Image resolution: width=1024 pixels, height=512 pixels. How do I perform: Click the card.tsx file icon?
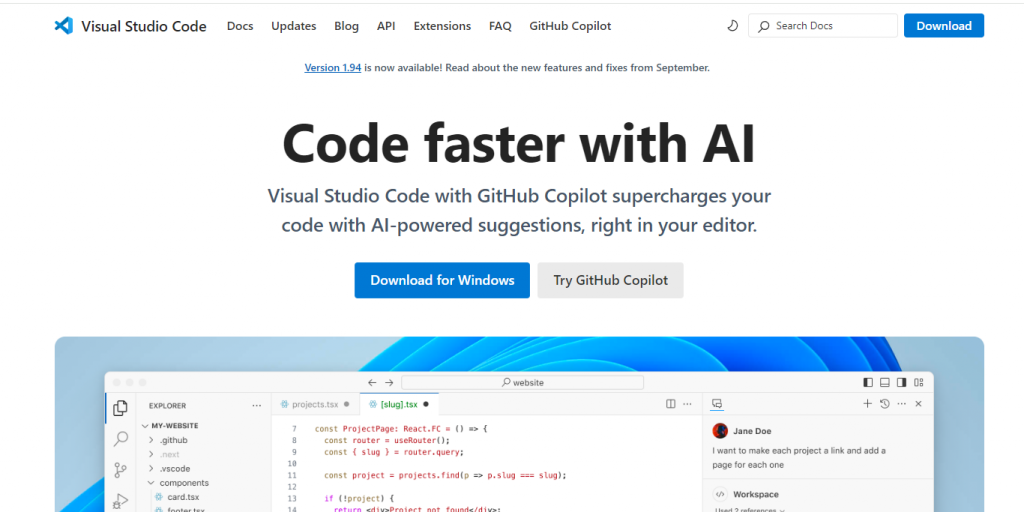pyautogui.click(x=159, y=497)
